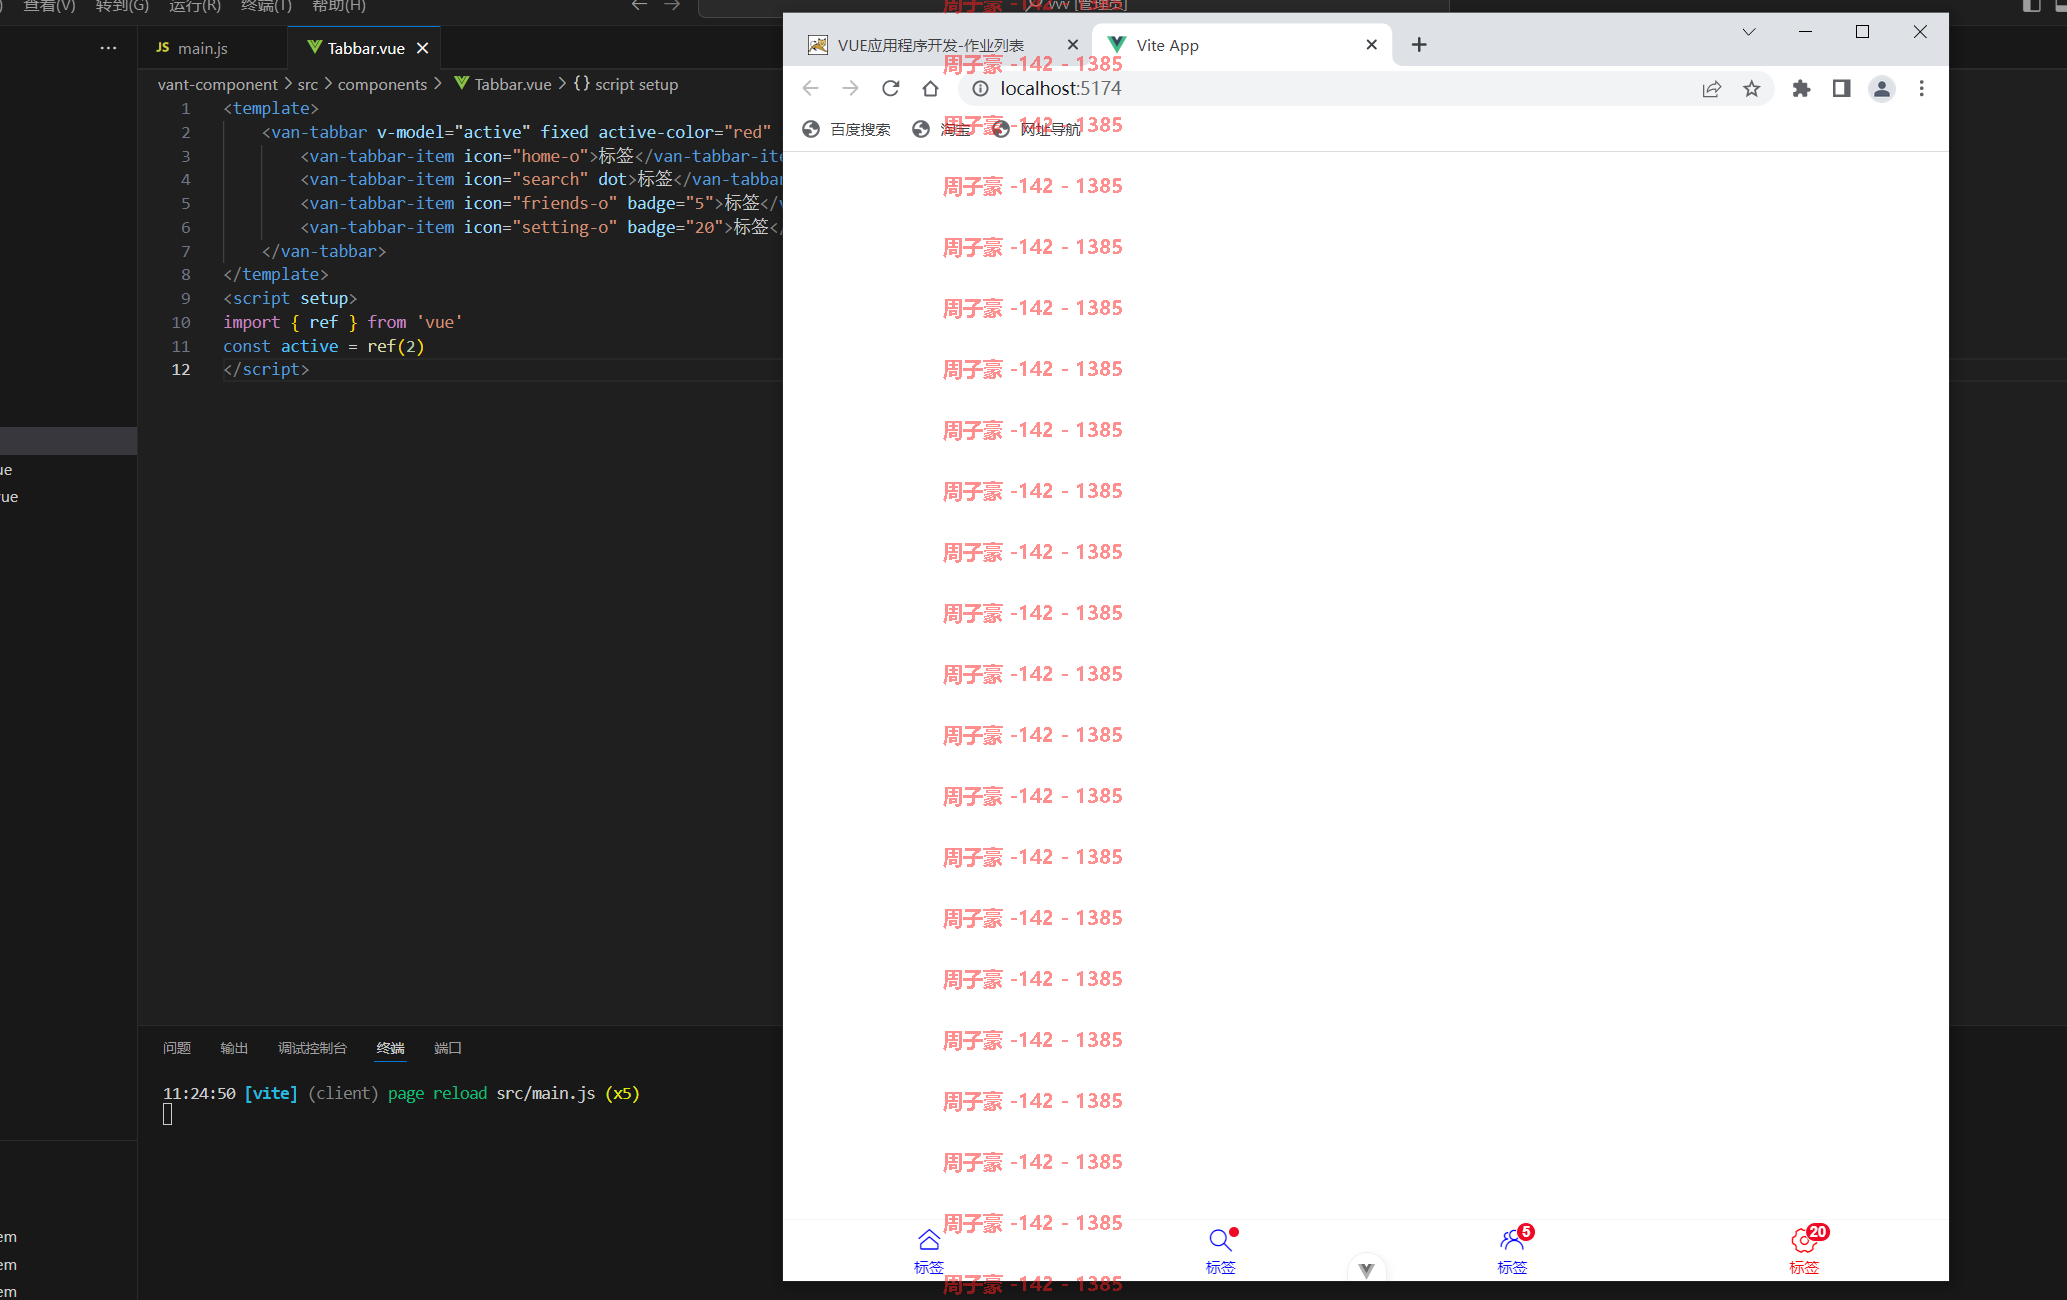Click the browser back arrow
Viewport: 2067px width, 1300px height.
coord(810,88)
